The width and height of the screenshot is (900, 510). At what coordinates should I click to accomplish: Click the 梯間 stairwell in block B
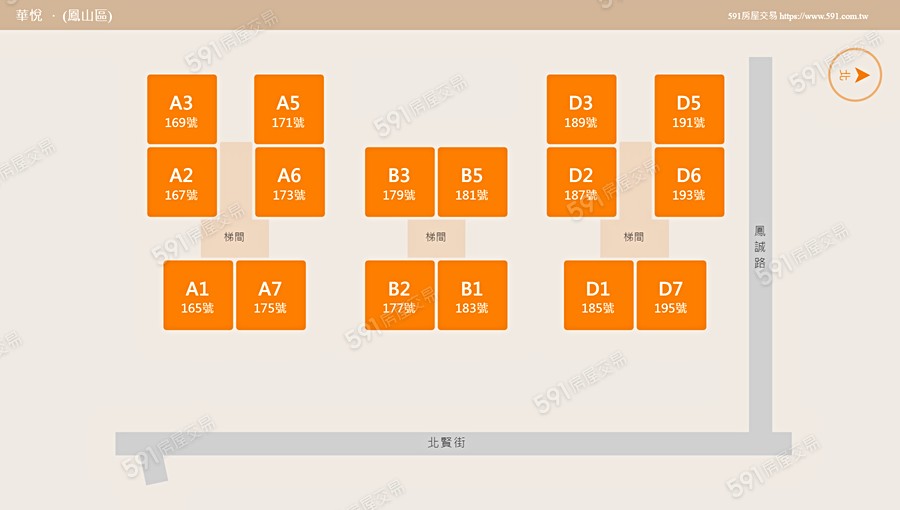436,238
